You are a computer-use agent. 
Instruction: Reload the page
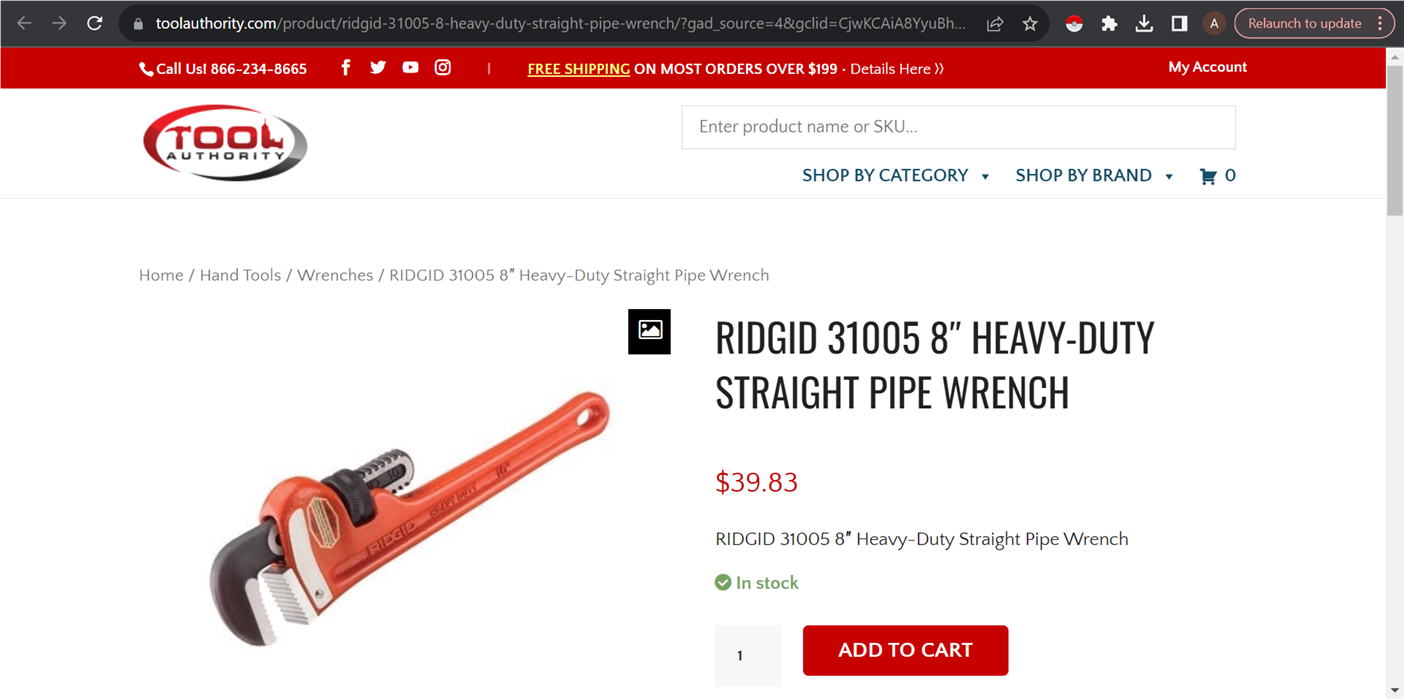(x=94, y=23)
